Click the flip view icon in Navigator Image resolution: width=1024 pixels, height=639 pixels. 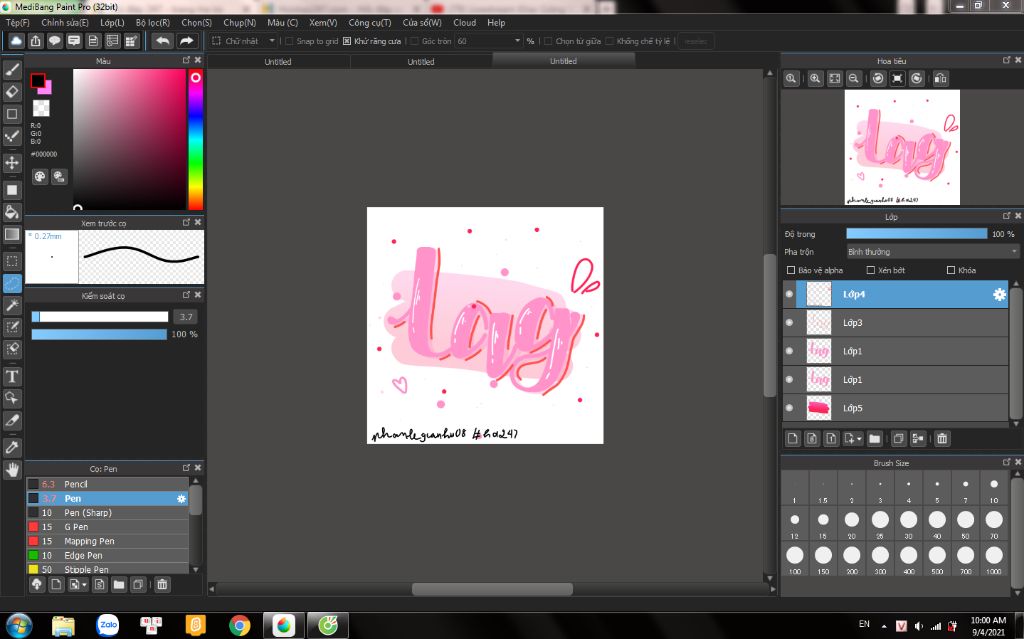pos(940,78)
